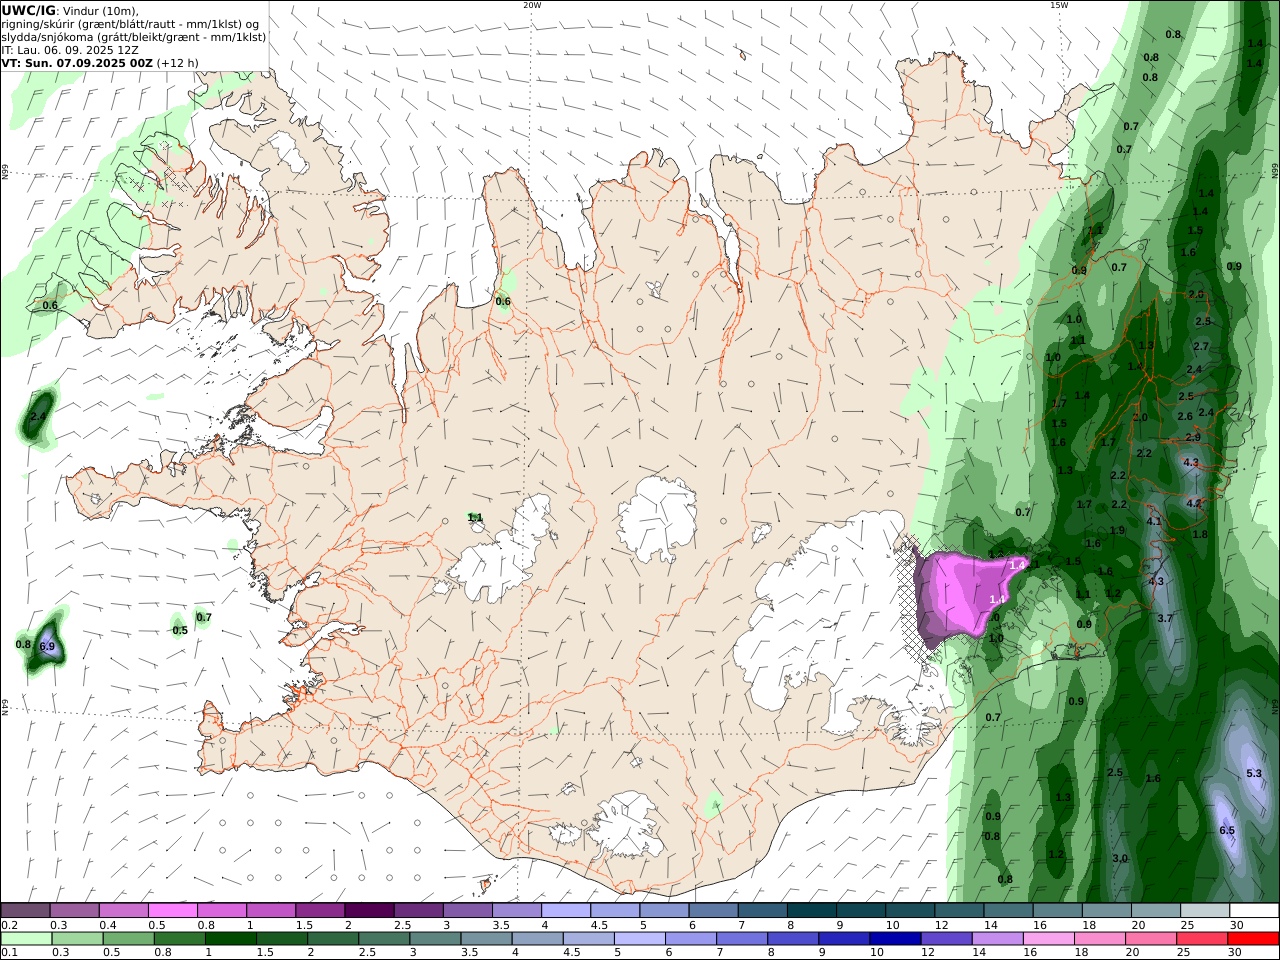Screen dimensions: 1280x960
Task: Click the '0.1' label under the rain legend
Action: click(x=7, y=953)
